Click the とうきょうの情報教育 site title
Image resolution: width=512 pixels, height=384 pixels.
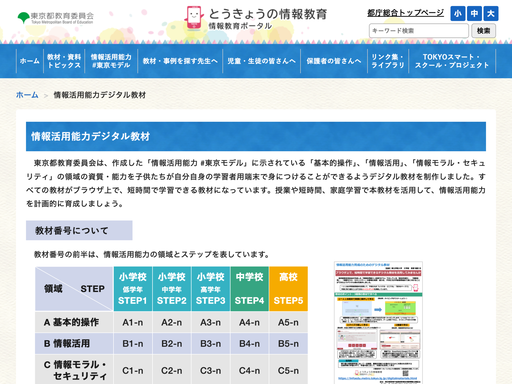pos(268,14)
